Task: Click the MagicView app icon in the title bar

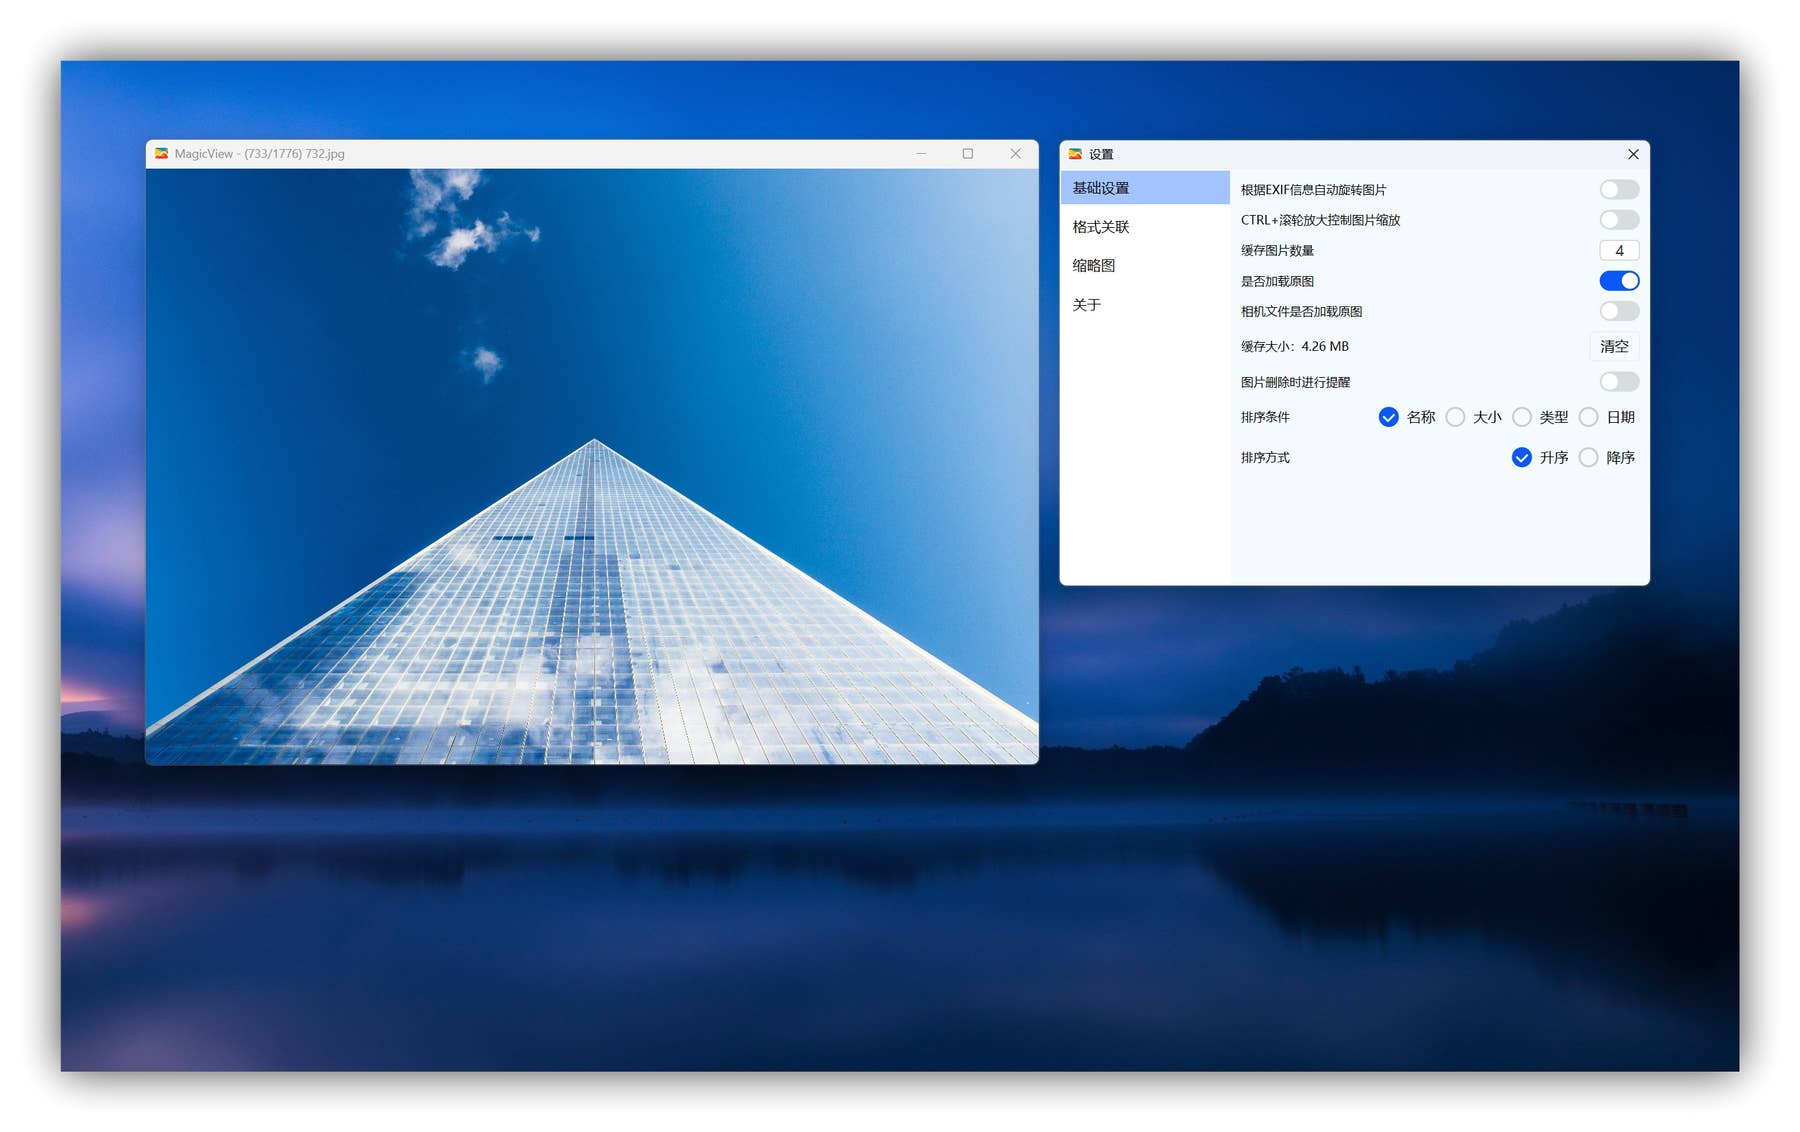Action: (160, 154)
